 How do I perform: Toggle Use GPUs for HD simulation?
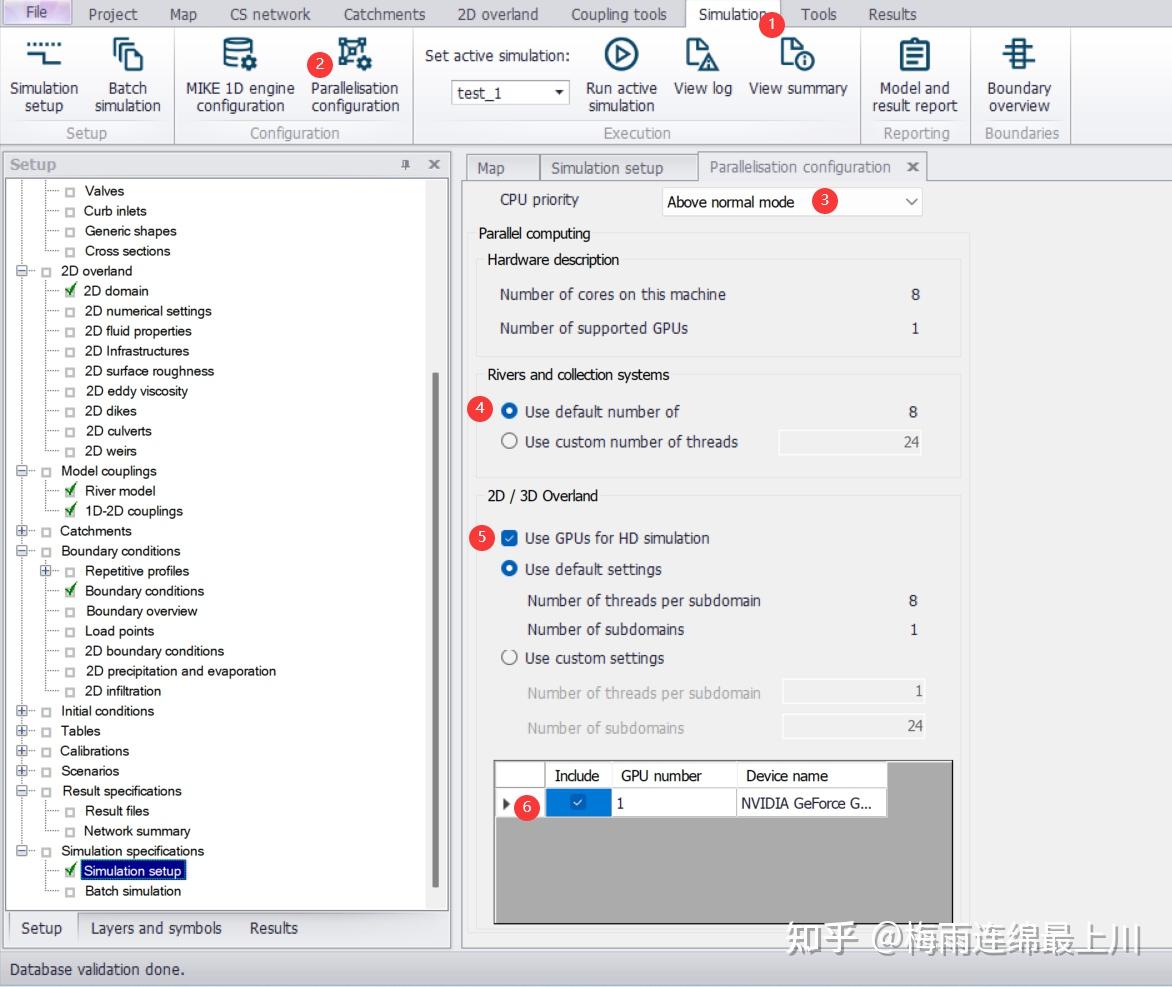pyautogui.click(x=509, y=538)
